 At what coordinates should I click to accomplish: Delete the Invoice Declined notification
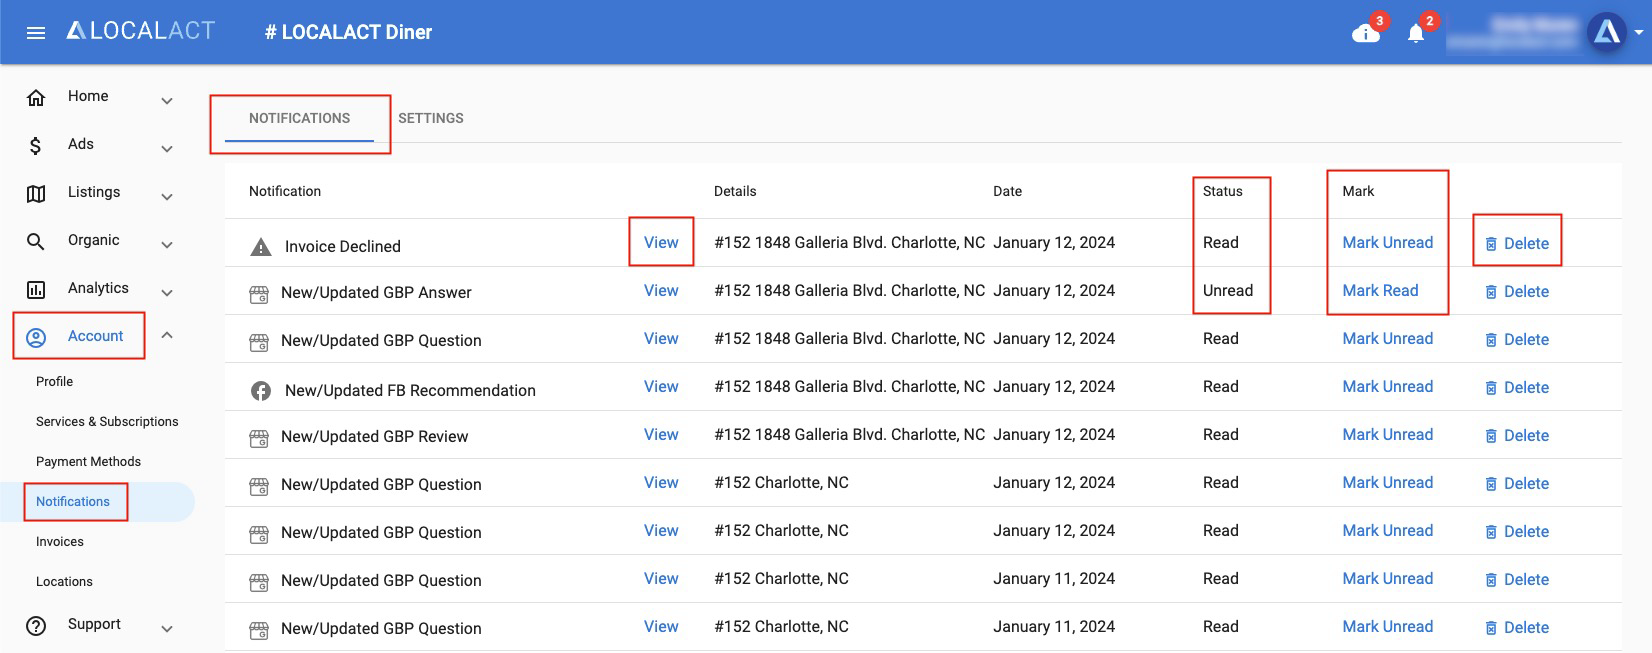tap(1517, 243)
